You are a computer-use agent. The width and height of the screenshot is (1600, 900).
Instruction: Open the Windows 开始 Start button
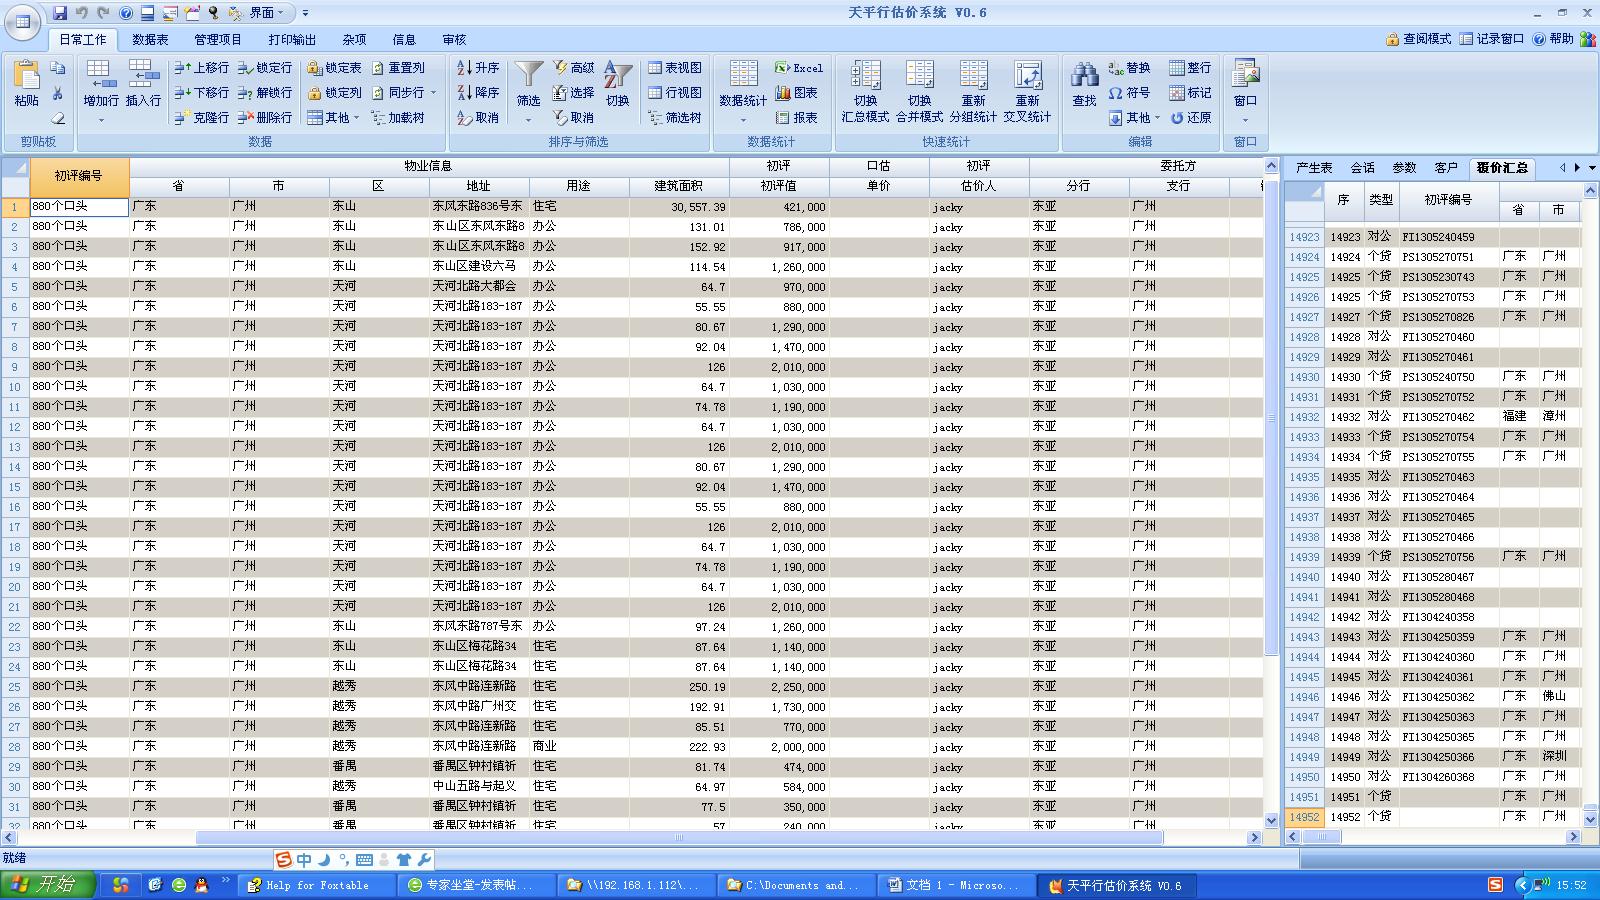(48, 885)
